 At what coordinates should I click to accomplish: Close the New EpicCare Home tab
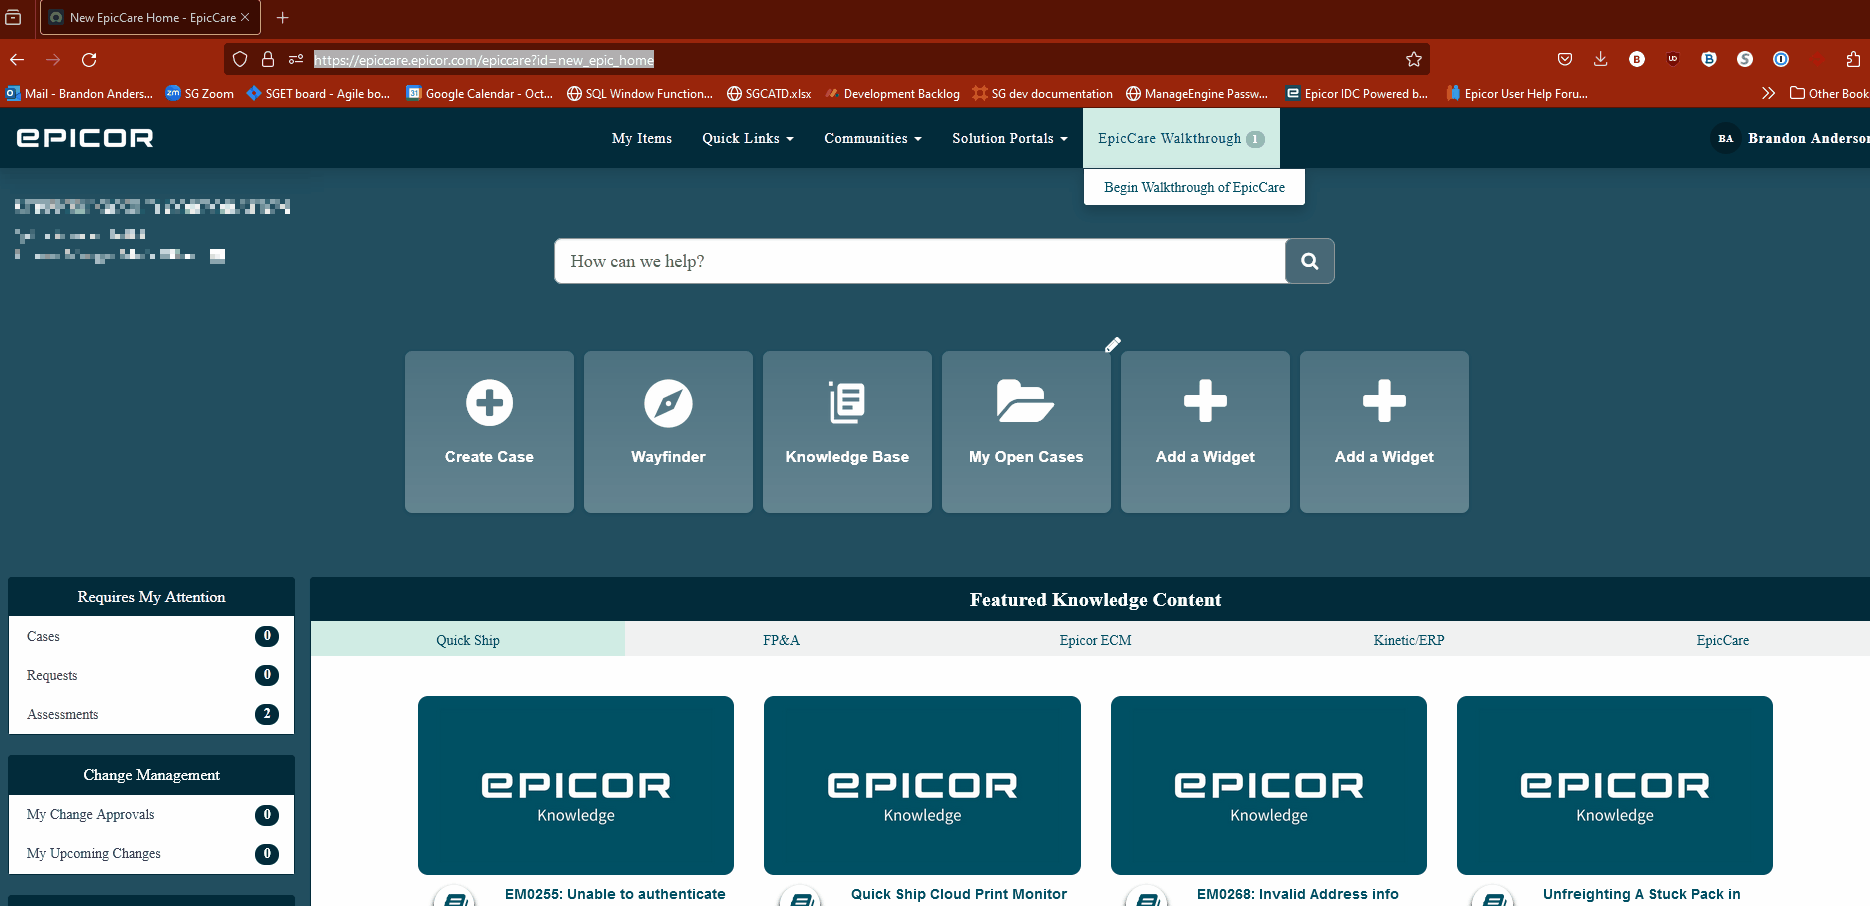coord(245,18)
